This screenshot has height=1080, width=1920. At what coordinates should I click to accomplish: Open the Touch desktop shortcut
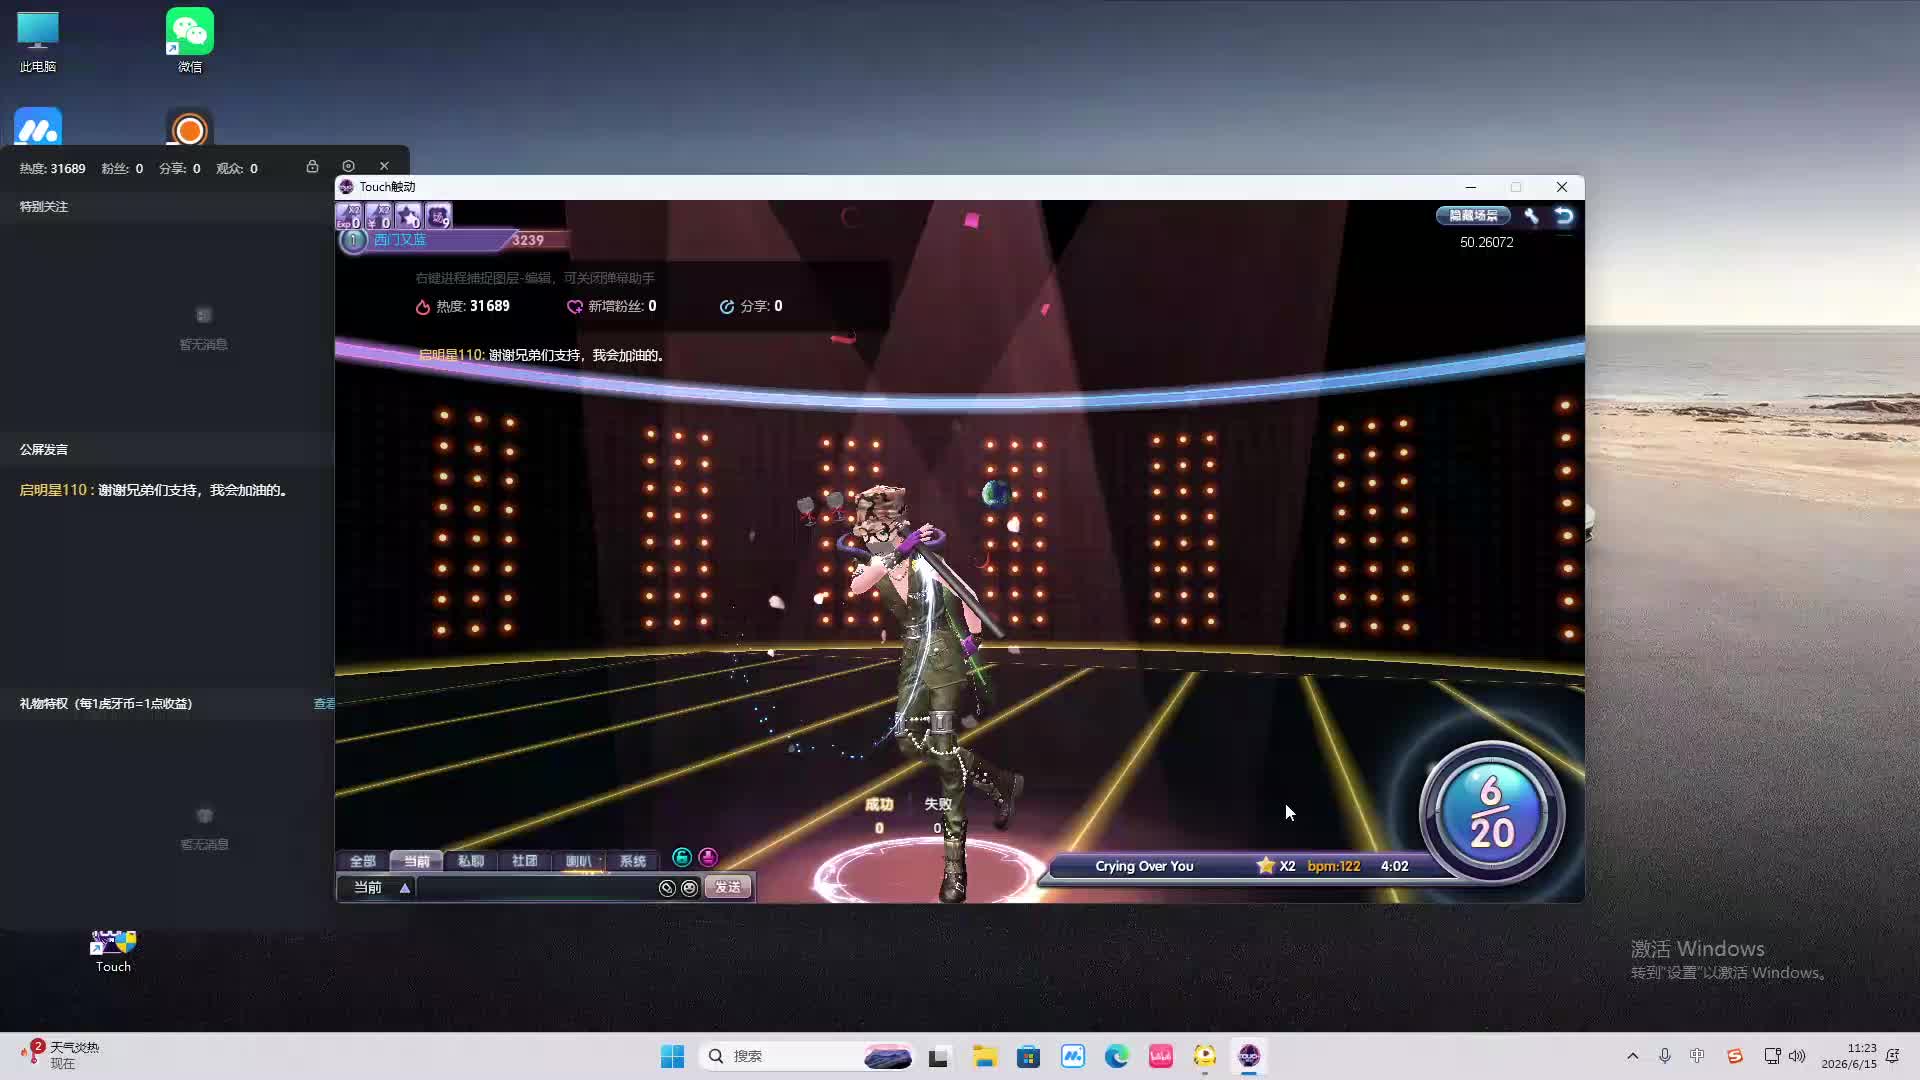[113, 950]
